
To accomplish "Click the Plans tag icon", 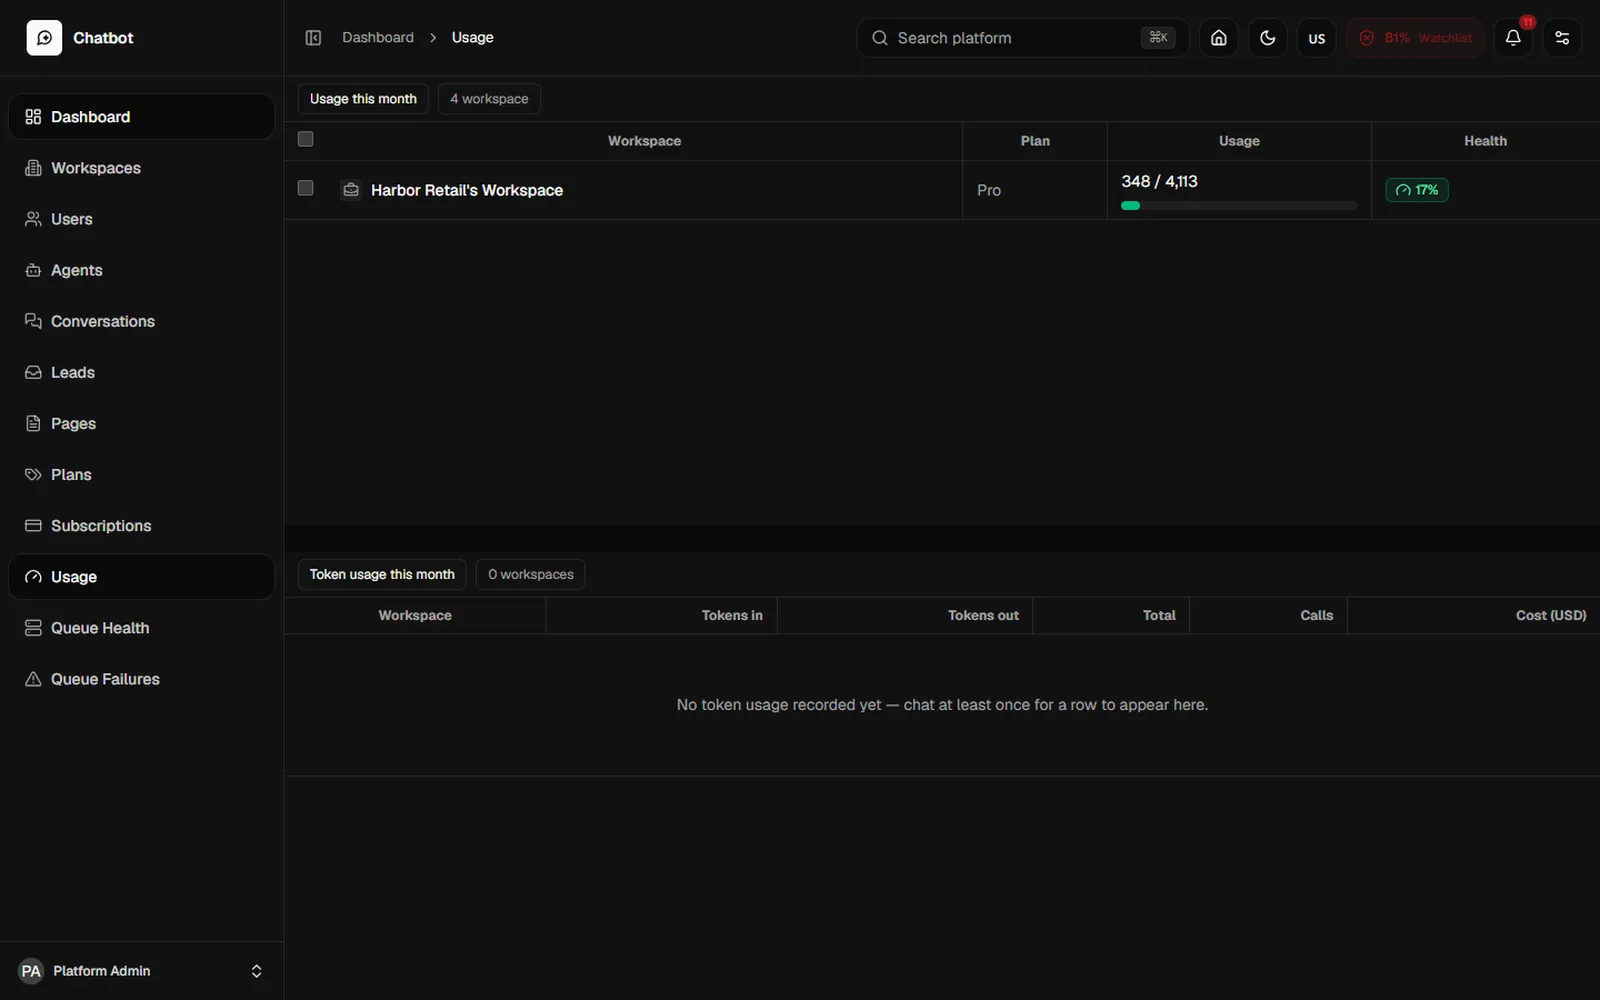I will point(33,474).
